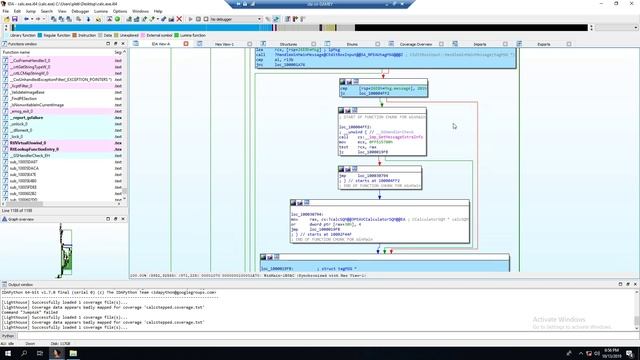Close the Graph overview panel
640x360 pixels.
click(x=123, y=219)
